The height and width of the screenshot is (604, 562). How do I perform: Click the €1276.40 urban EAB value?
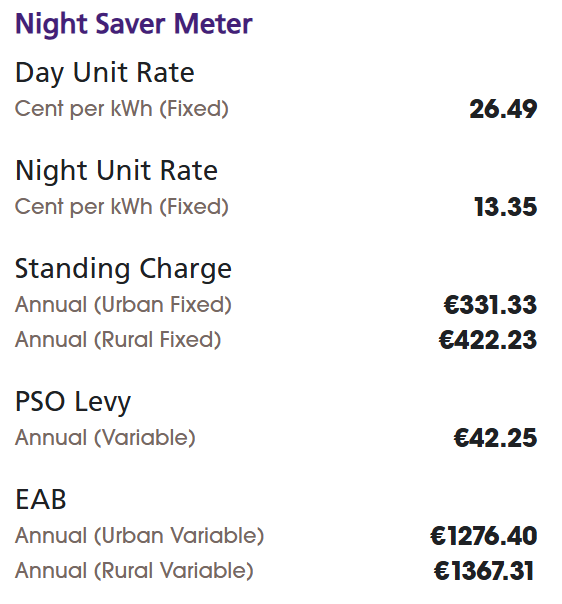[483, 536]
